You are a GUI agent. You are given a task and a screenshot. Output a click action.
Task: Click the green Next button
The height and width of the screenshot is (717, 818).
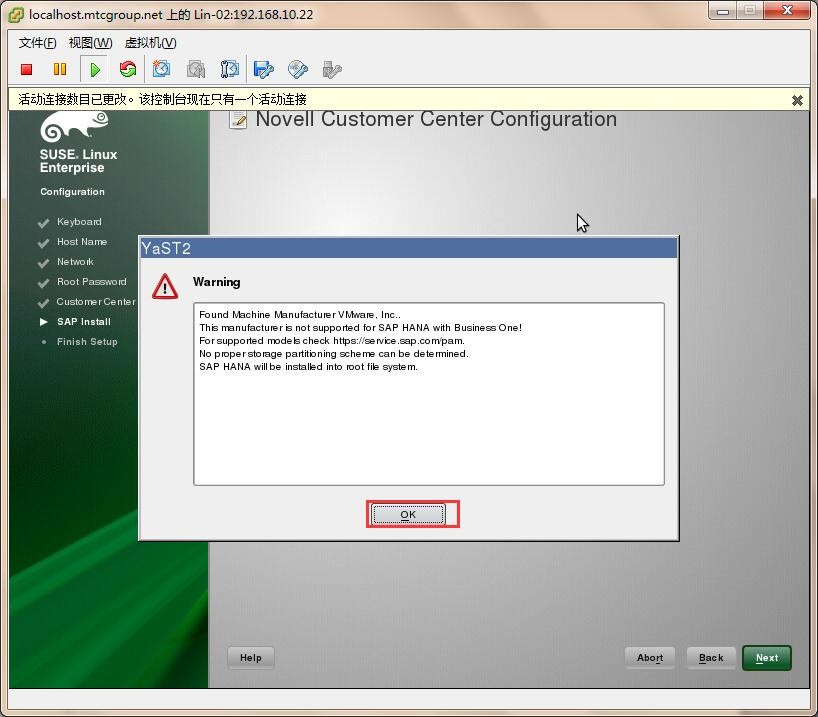(767, 658)
